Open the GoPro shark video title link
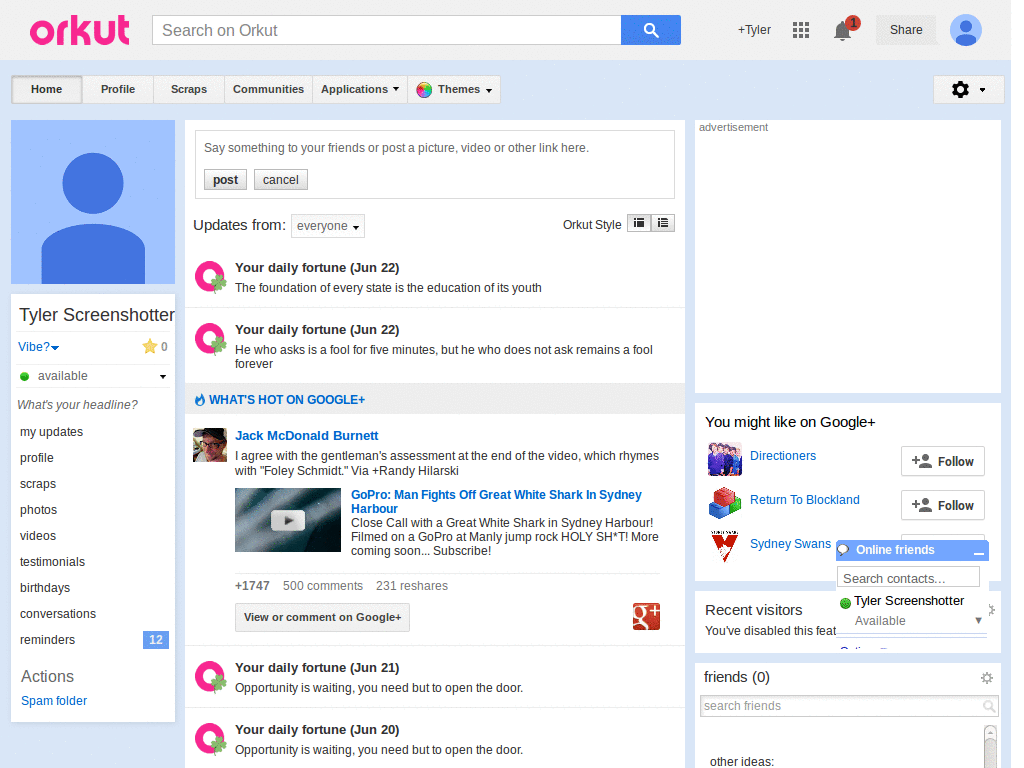 [x=496, y=502]
